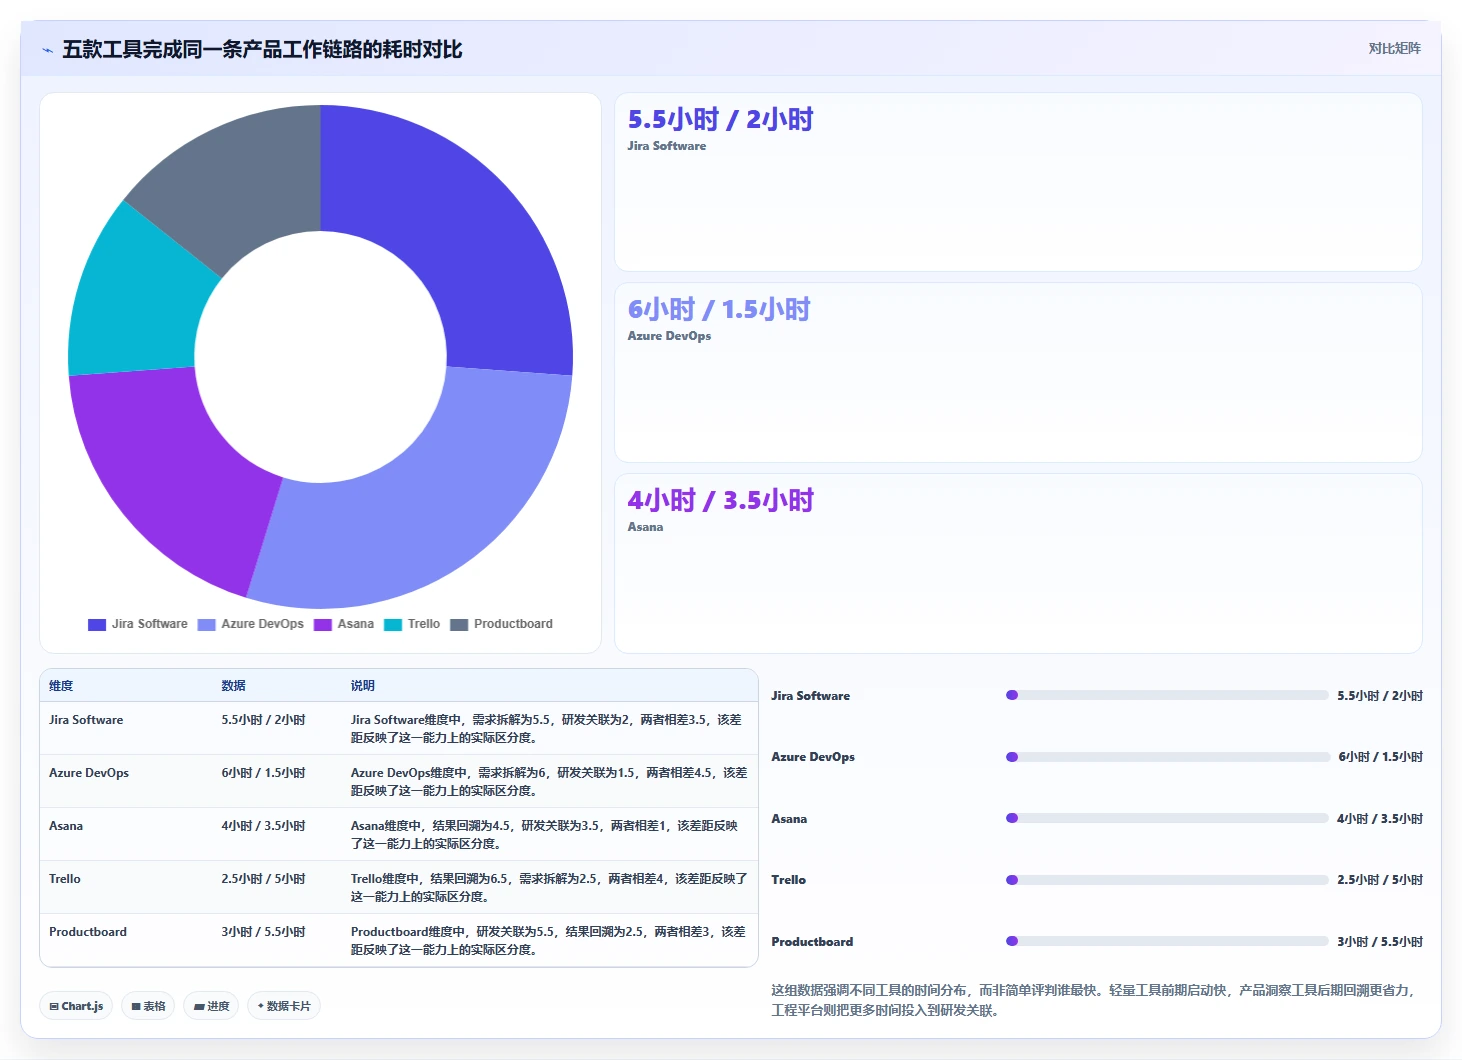This screenshot has height=1060, width=1462.
Task: Click the 3小时 / 5.5小时 progress value
Action: point(1380,942)
